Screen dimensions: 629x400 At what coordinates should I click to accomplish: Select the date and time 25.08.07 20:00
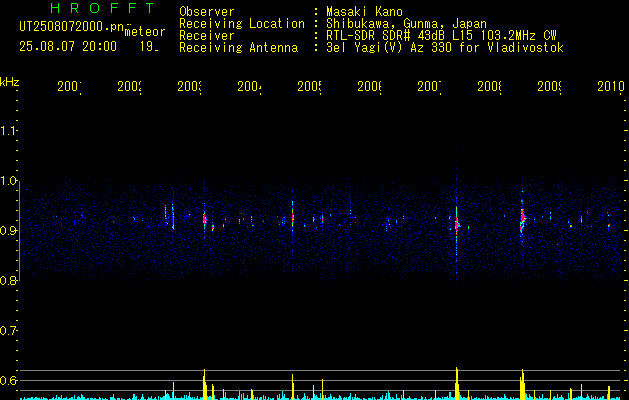point(68,47)
